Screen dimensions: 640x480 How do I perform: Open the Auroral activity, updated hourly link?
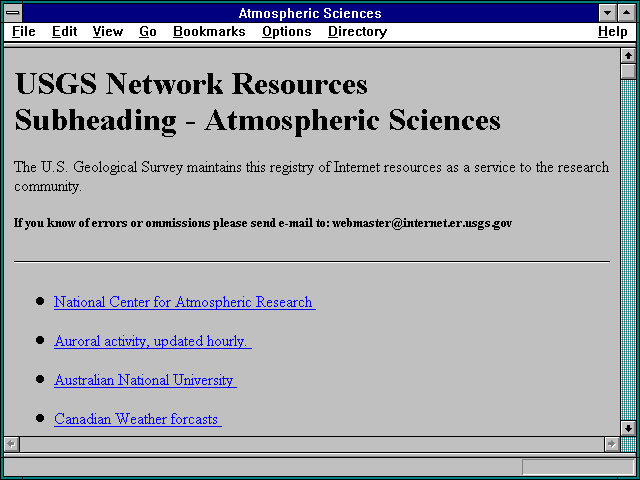pos(153,341)
